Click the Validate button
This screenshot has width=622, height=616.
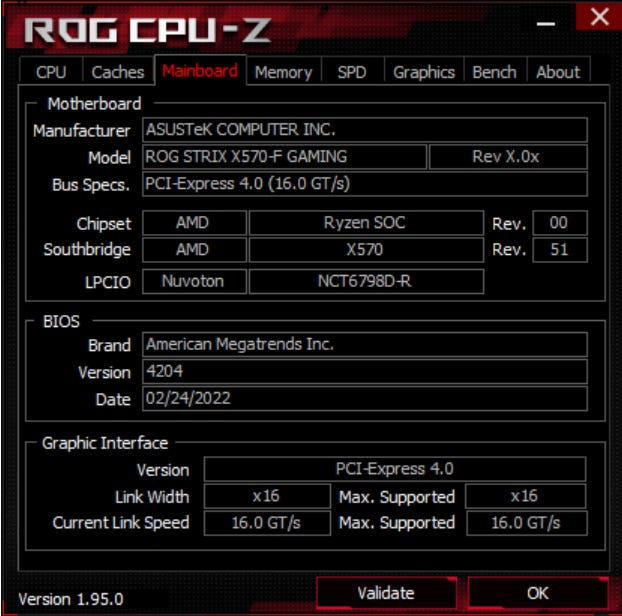pyautogui.click(x=386, y=593)
